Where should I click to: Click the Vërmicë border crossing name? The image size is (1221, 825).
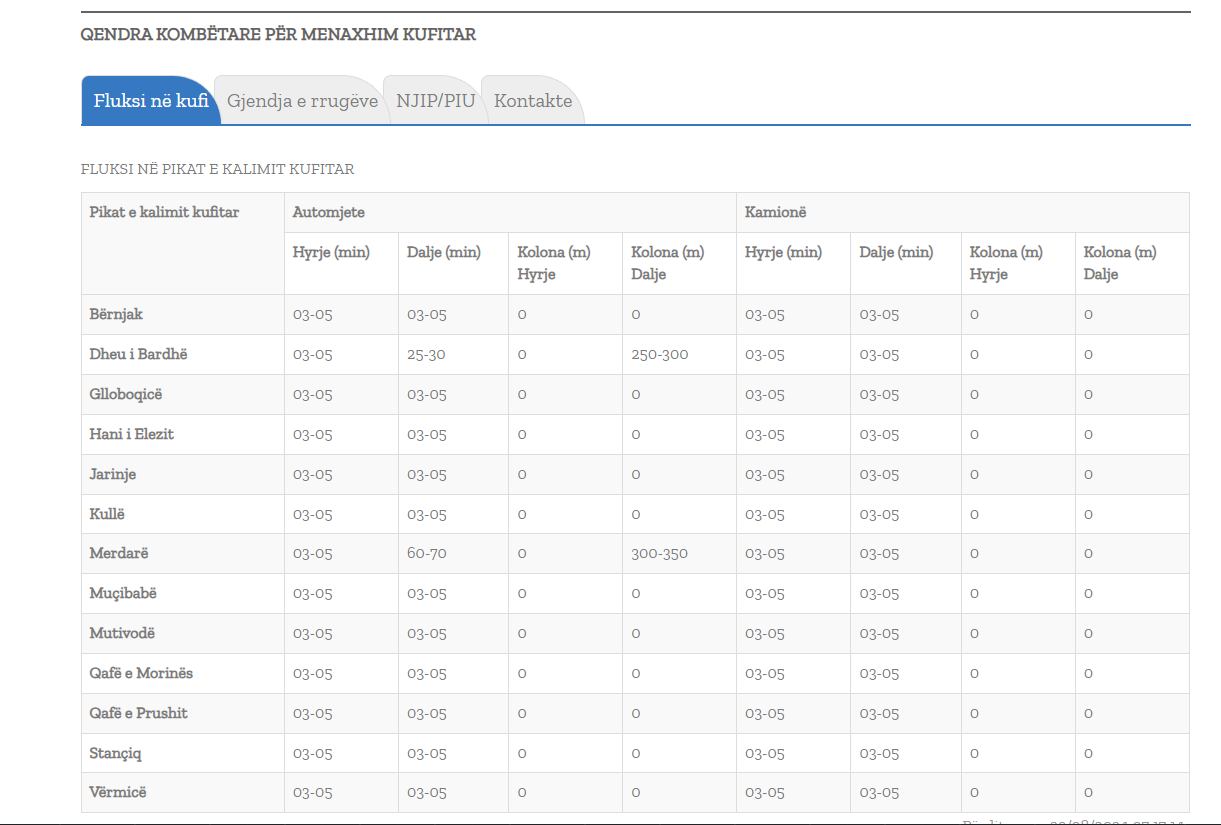point(118,792)
